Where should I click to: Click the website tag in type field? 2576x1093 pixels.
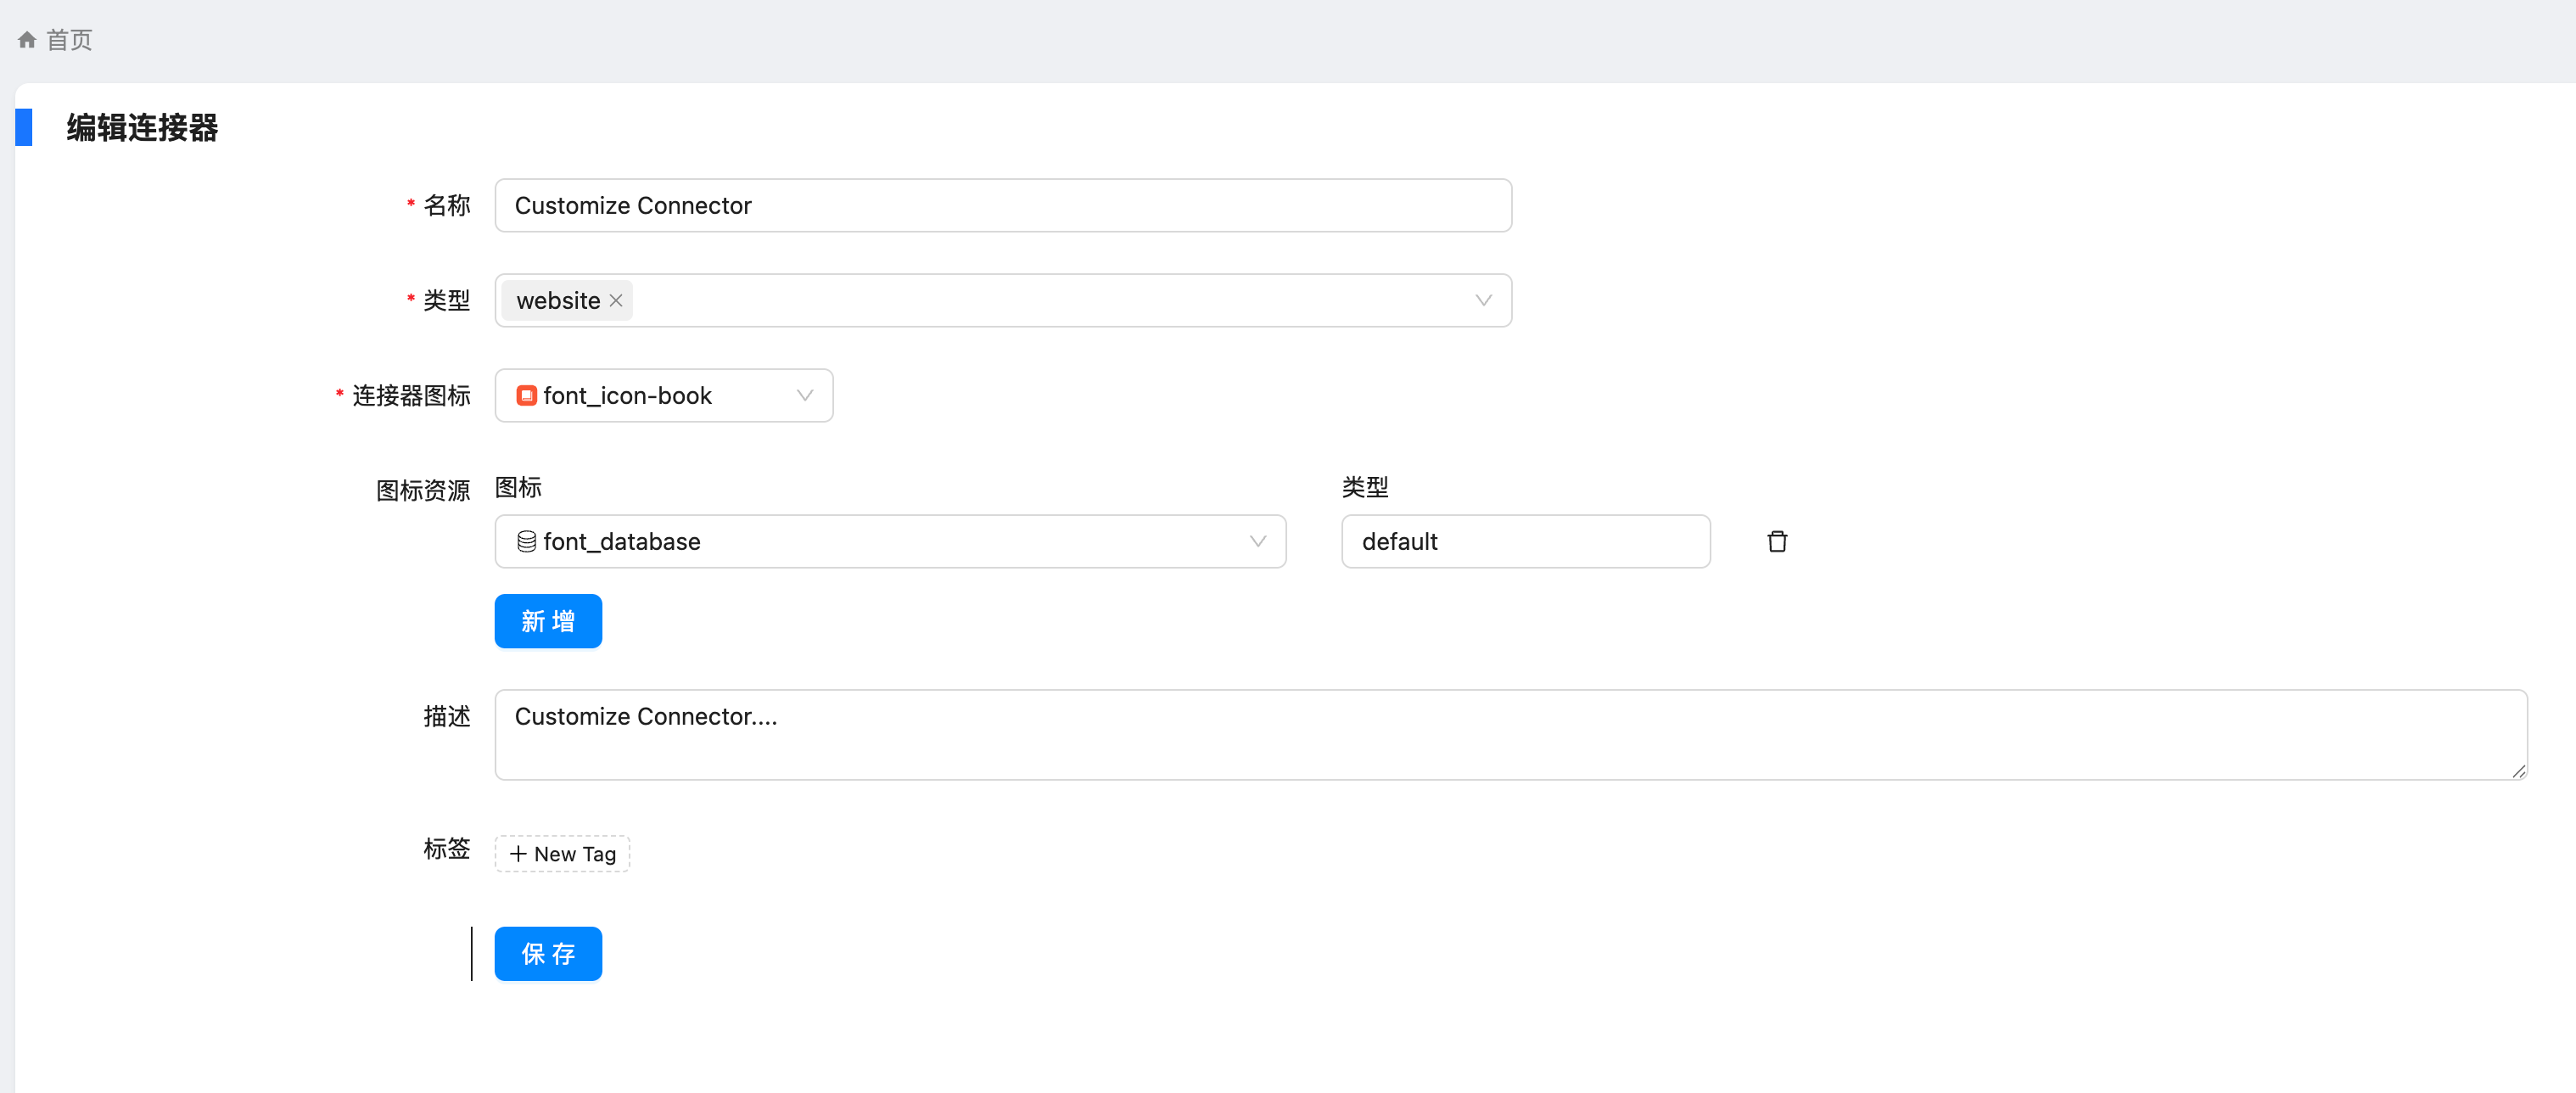(558, 301)
